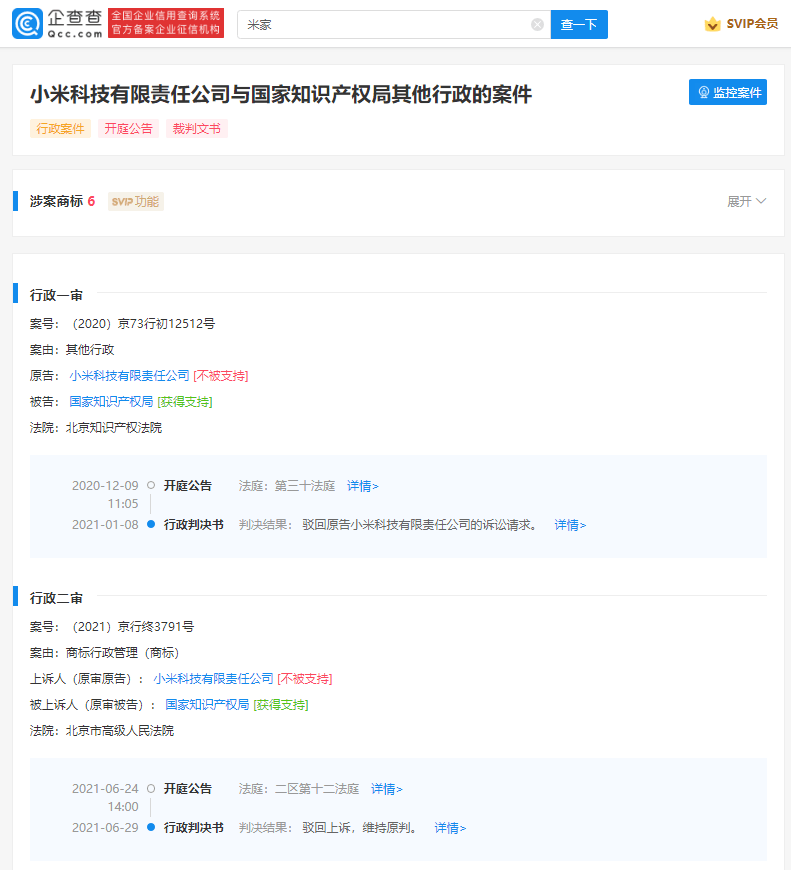Click the 2020-12-09 timeline marker circle

(151, 485)
